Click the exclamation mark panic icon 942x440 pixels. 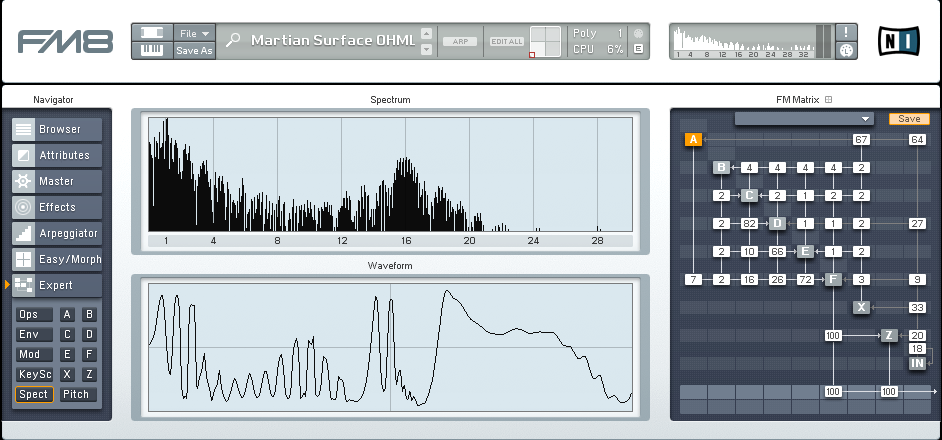tap(846, 32)
